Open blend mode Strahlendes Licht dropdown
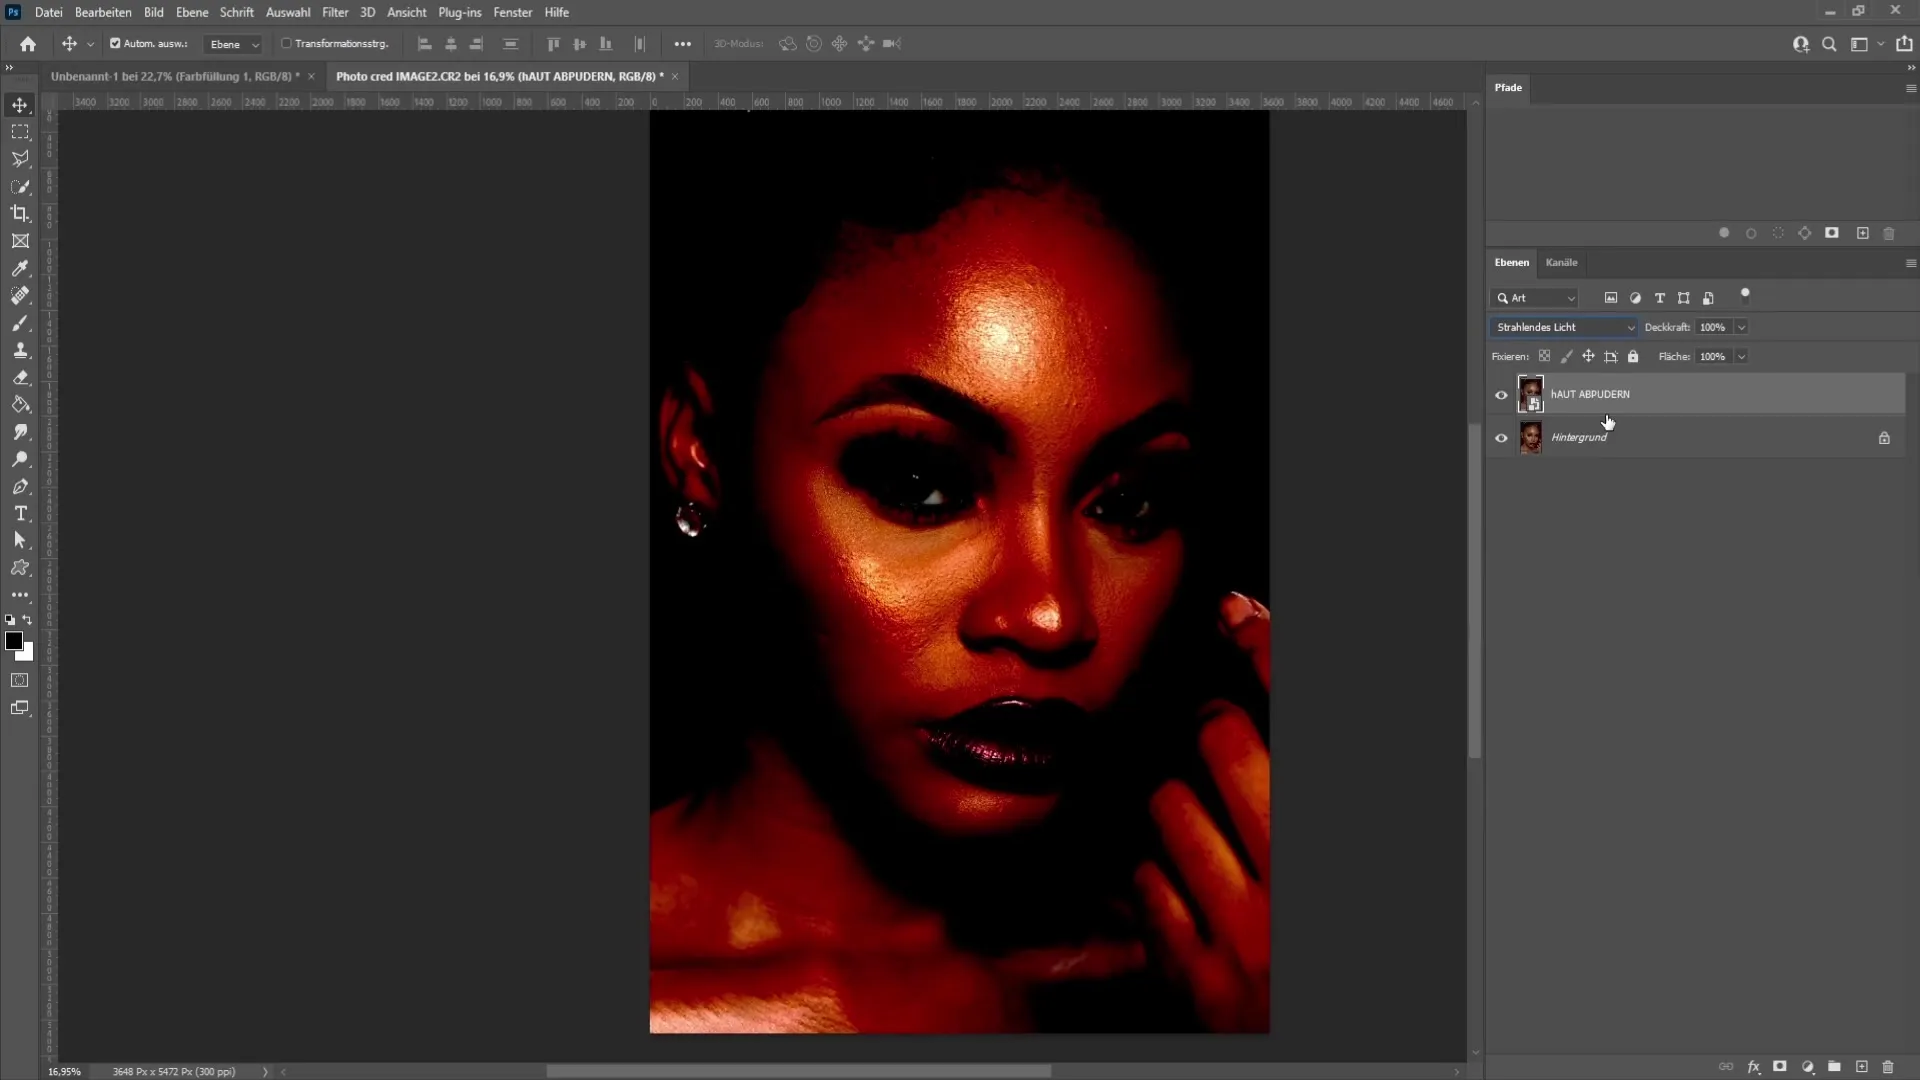 point(1563,327)
